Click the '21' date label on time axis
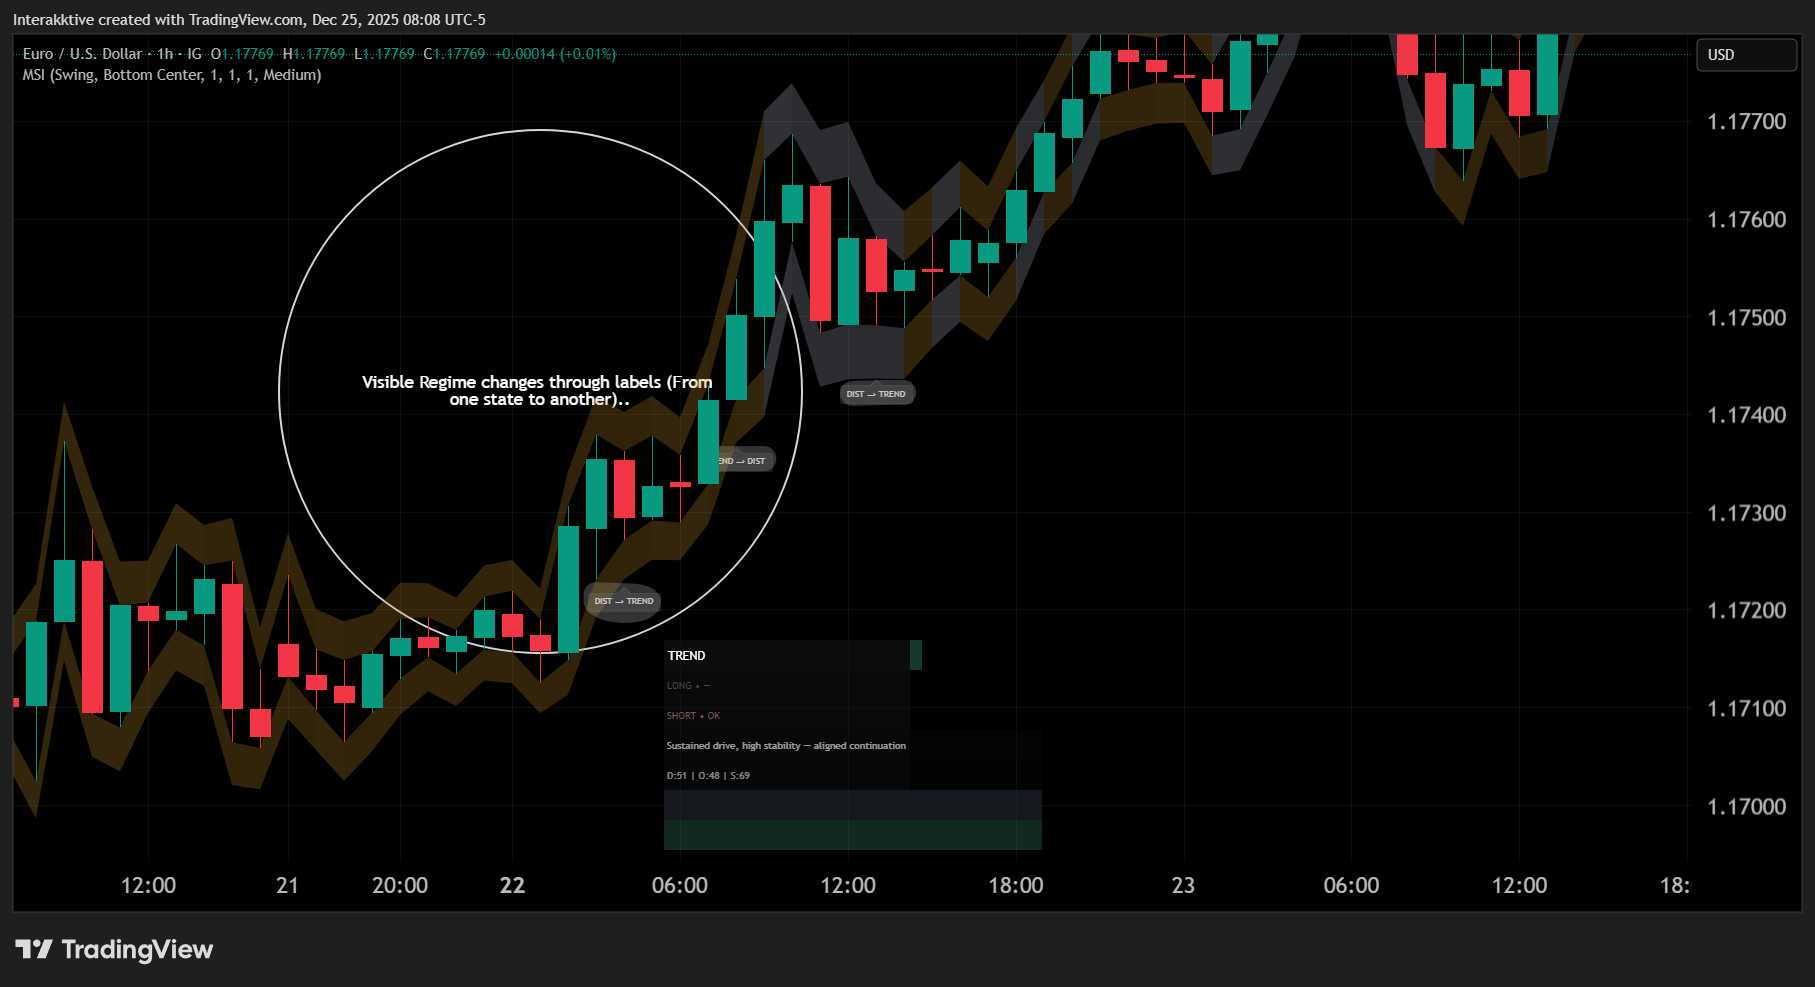The image size is (1815, 987). pyautogui.click(x=288, y=885)
